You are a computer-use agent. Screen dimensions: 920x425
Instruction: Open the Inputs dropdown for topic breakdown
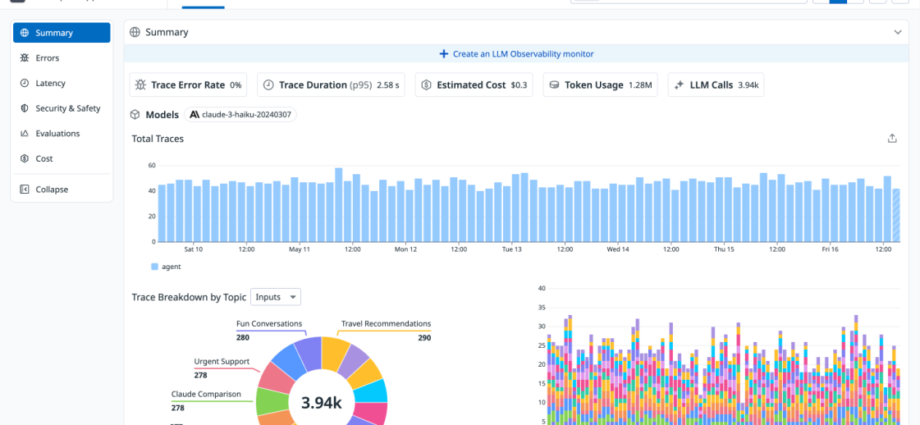pyautogui.click(x=276, y=297)
